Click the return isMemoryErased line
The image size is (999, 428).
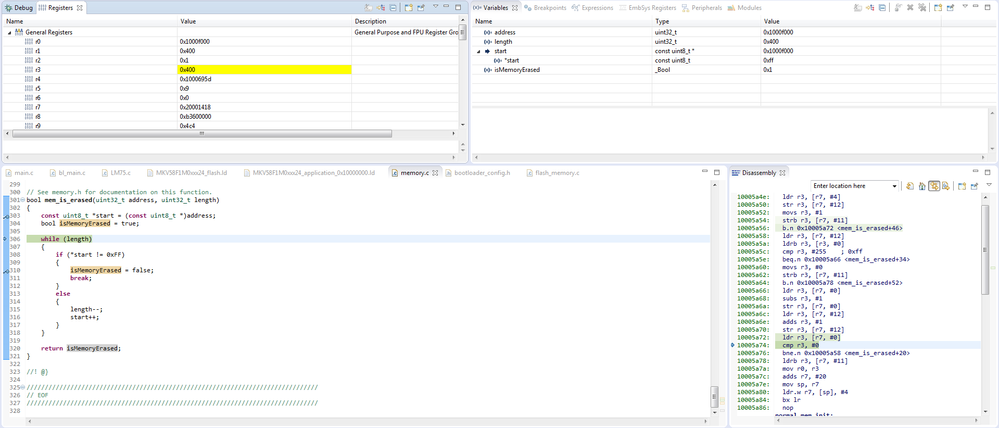[x=80, y=348]
